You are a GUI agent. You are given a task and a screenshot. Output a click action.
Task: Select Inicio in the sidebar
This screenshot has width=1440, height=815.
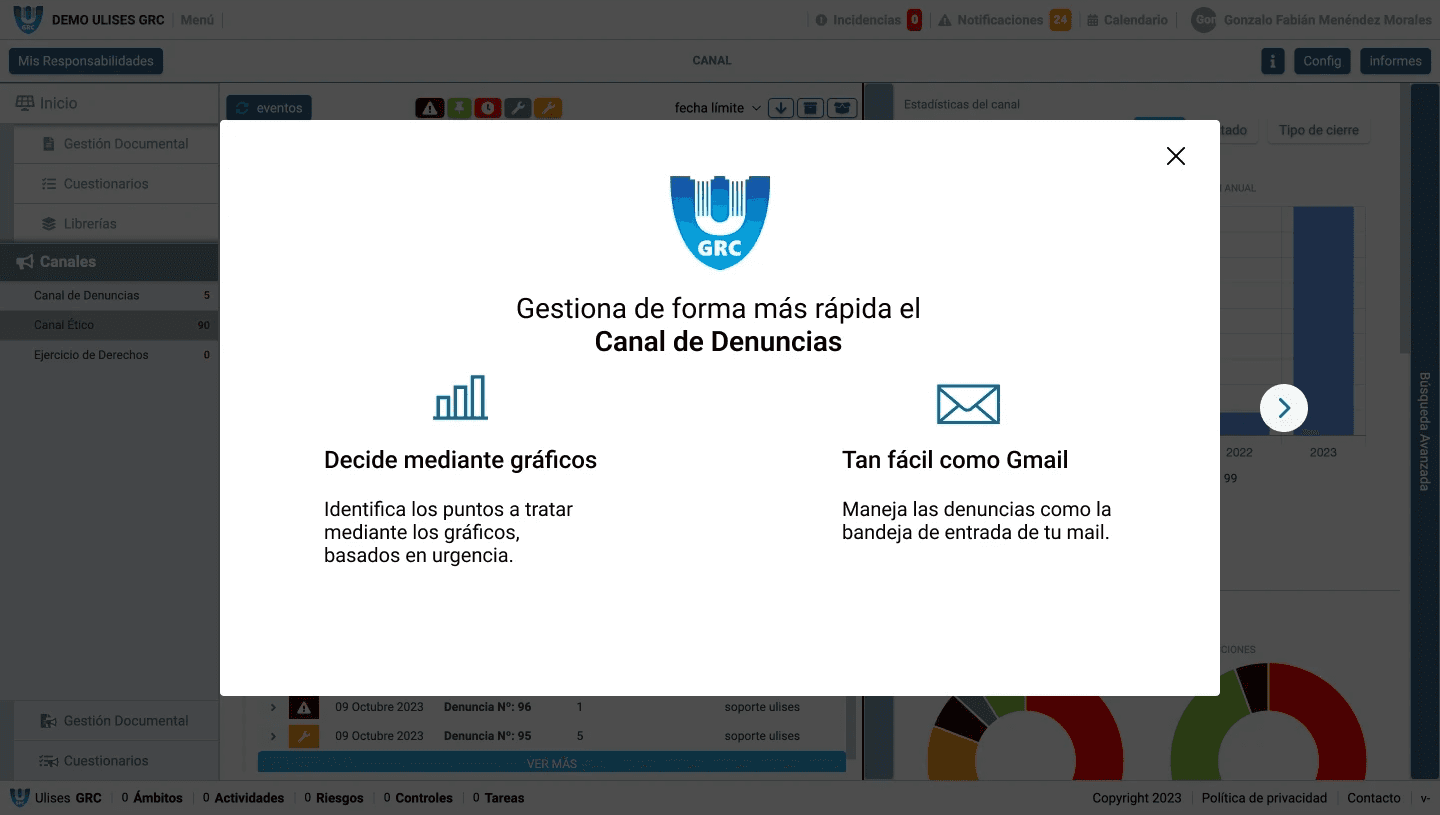coord(109,103)
